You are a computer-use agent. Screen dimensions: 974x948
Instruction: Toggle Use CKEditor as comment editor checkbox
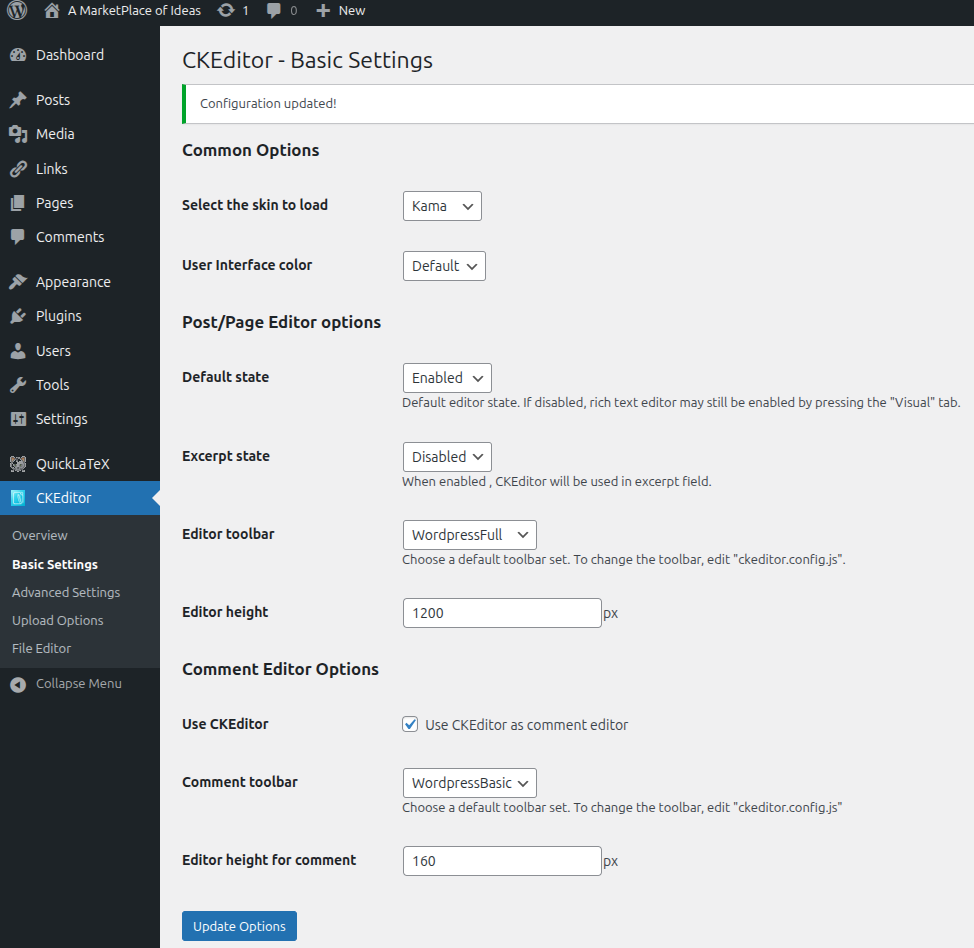coord(410,724)
